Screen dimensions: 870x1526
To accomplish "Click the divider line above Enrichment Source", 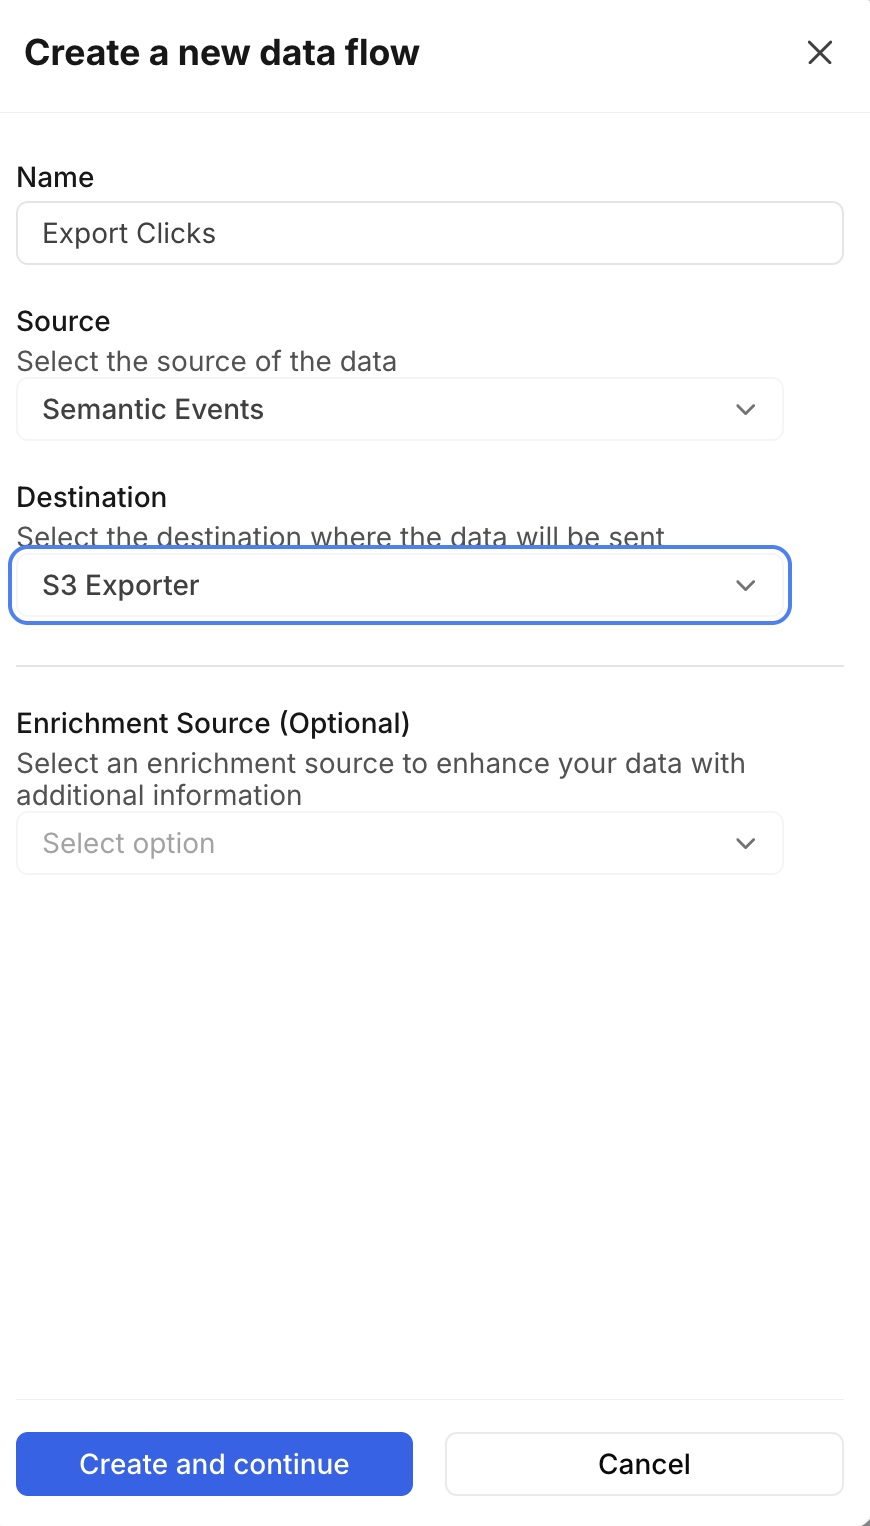I will pyautogui.click(x=430, y=666).
